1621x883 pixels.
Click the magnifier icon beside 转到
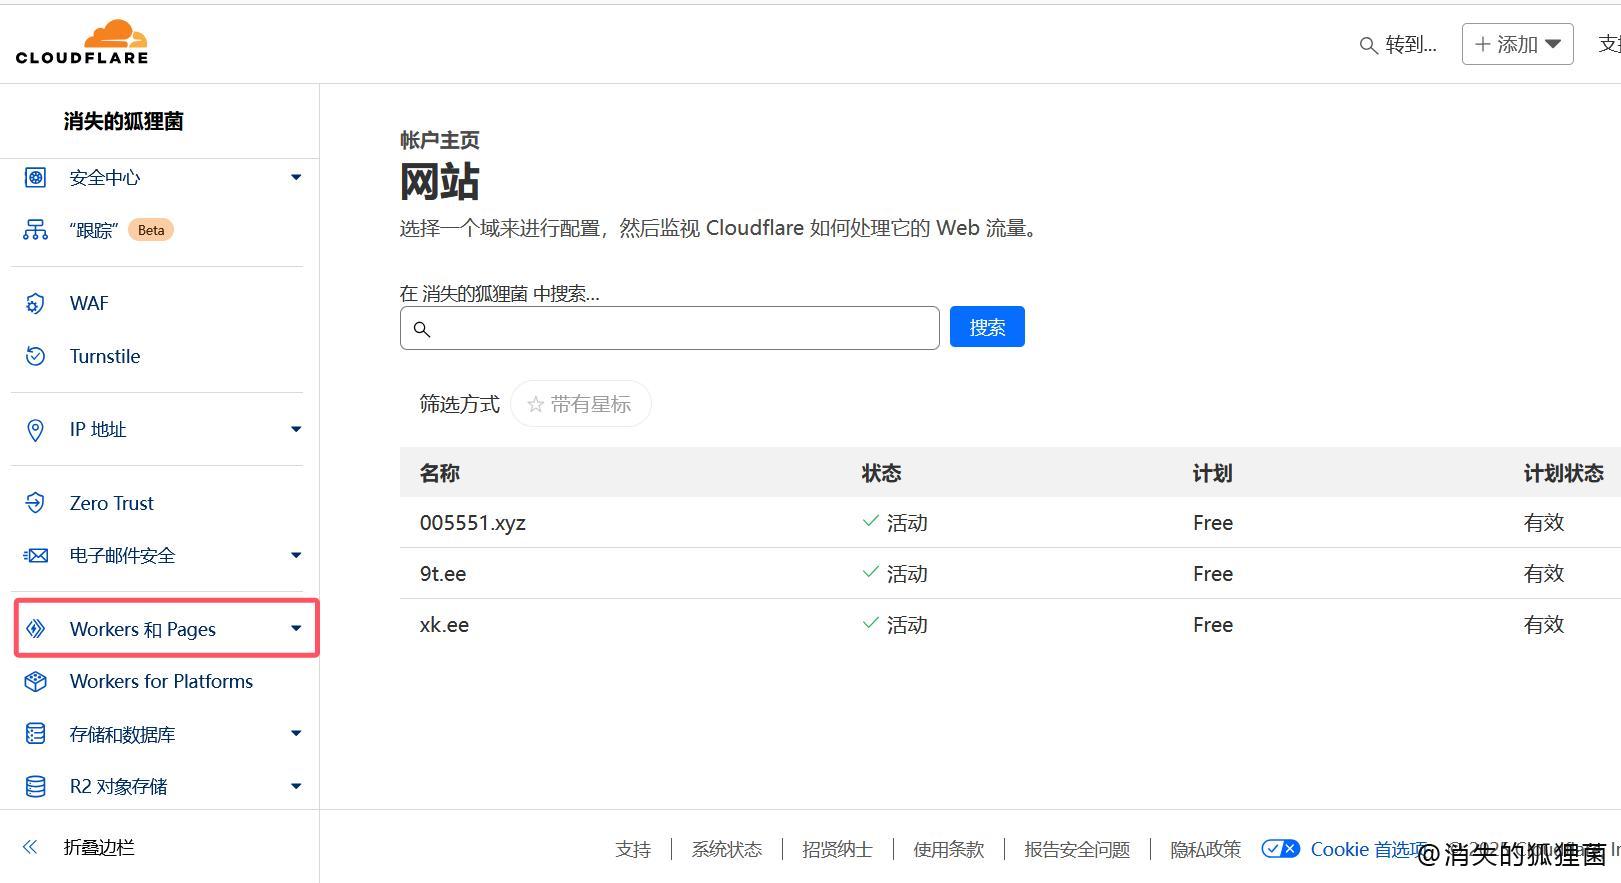coord(1369,45)
